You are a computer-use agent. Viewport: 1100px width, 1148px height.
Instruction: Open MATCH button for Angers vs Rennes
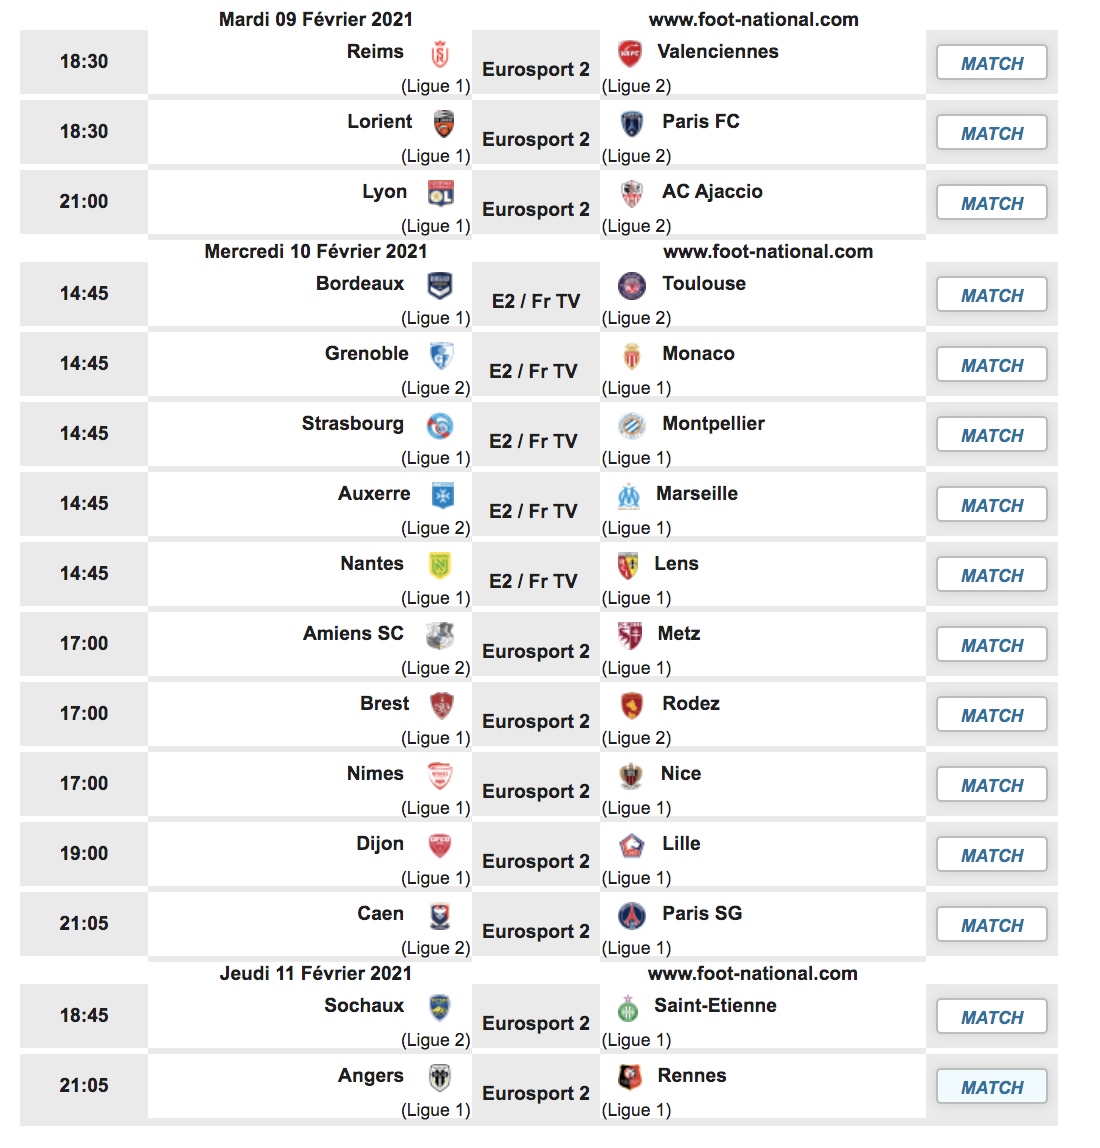pyautogui.click(x=992, y=1086)
